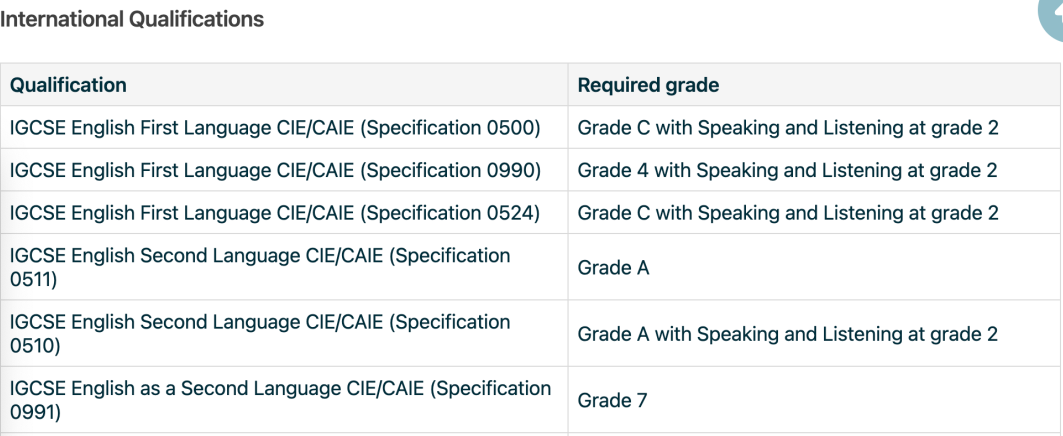Click the Grade C requirement for 0500
The width and height of the screenshot is (1063, 436).
814,127
